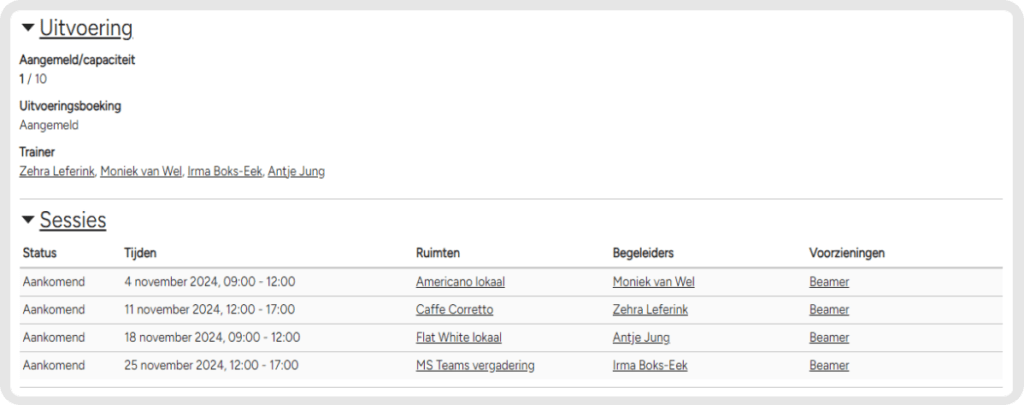Screen dimensions: 1024x405
Task: Click the Sessies heading
Action: (x=73, y=220)
